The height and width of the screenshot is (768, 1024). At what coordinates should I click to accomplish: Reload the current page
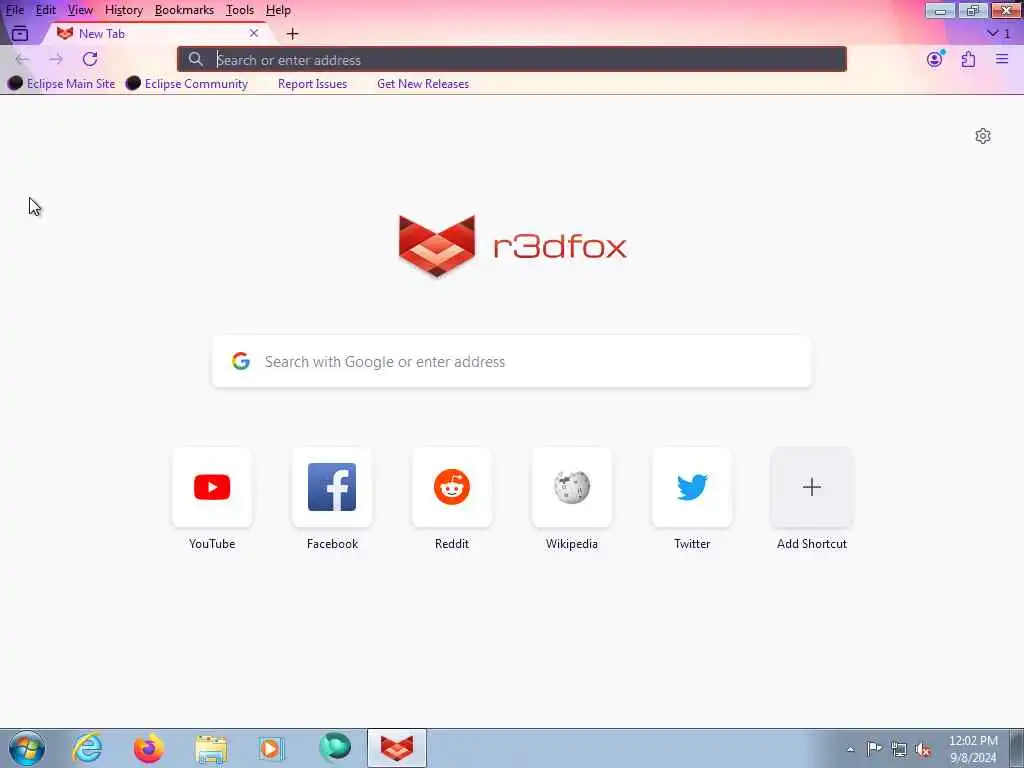coord(90,59)
